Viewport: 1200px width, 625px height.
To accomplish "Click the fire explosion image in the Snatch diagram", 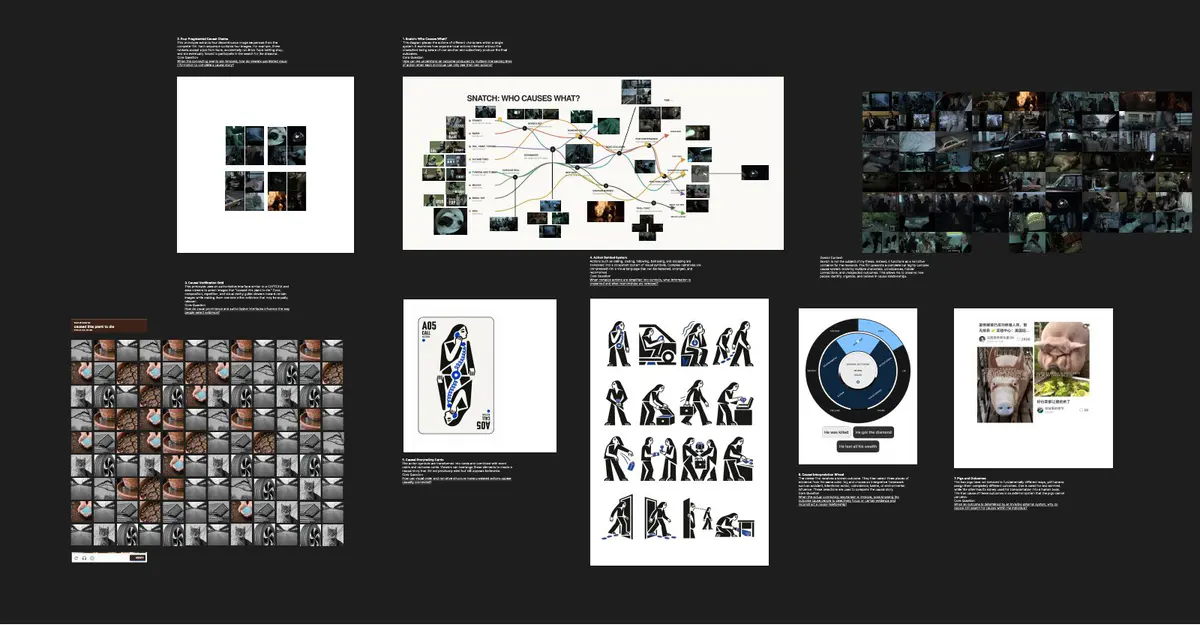I will tap(606, 211).
